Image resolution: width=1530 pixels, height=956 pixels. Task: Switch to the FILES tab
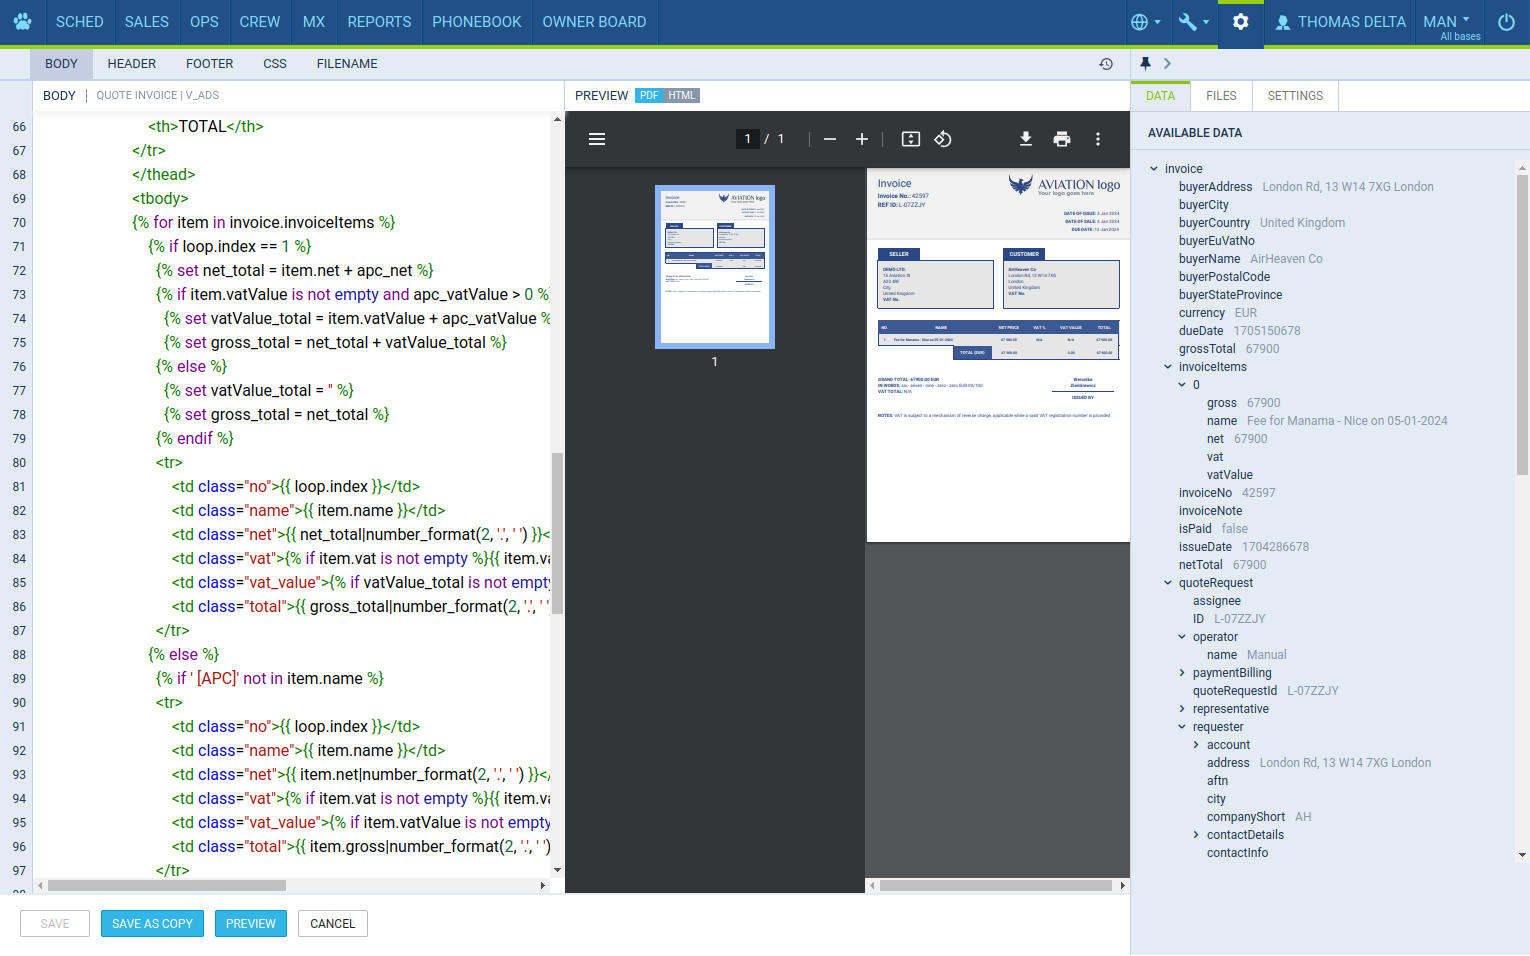coord(1221,96)
